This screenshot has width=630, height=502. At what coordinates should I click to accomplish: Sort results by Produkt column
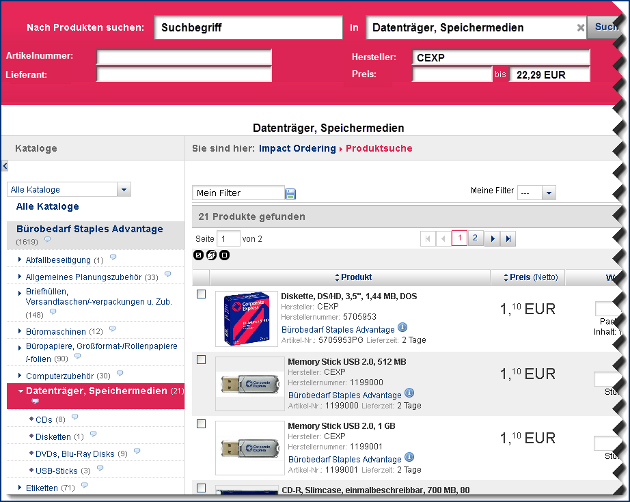(x=356, y=277)
